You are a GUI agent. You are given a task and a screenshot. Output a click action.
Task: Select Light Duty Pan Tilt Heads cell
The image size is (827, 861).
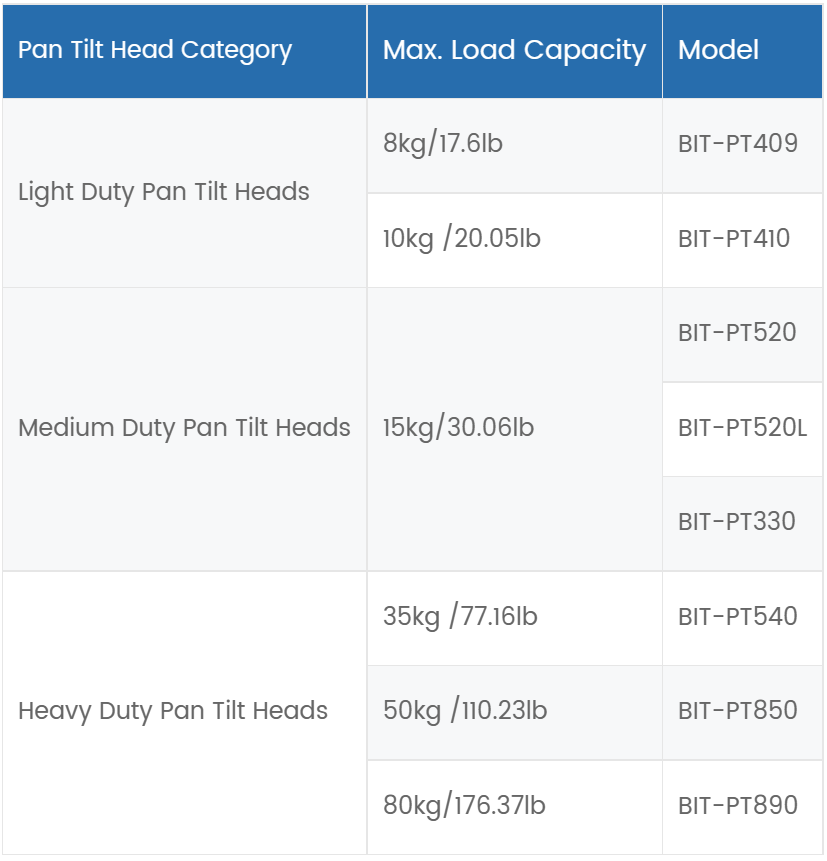[185, 193]
